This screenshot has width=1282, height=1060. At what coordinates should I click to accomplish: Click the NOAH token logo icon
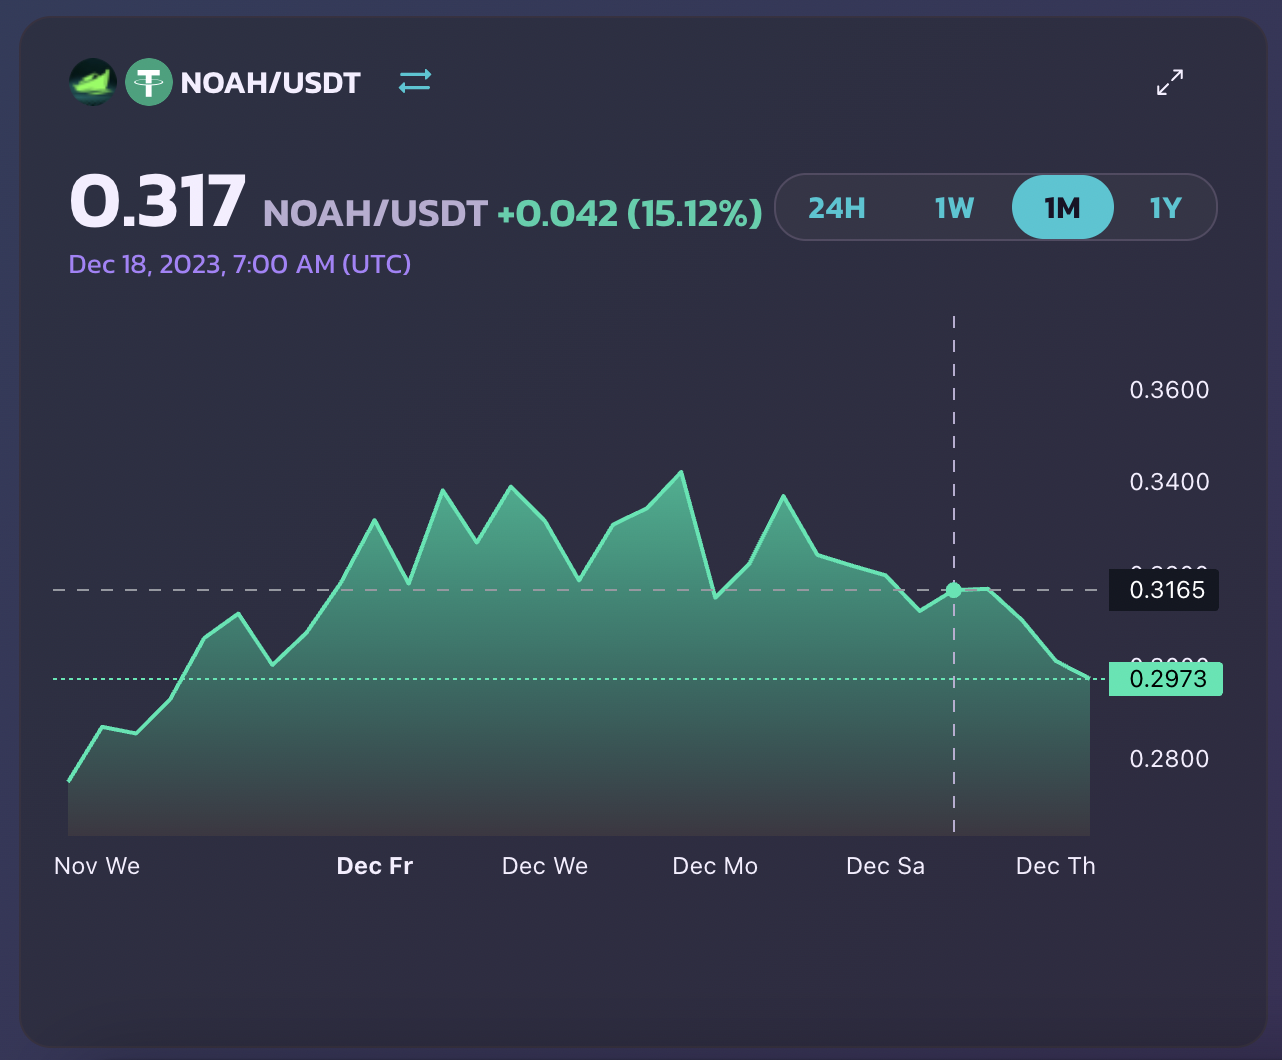(93, 82)
